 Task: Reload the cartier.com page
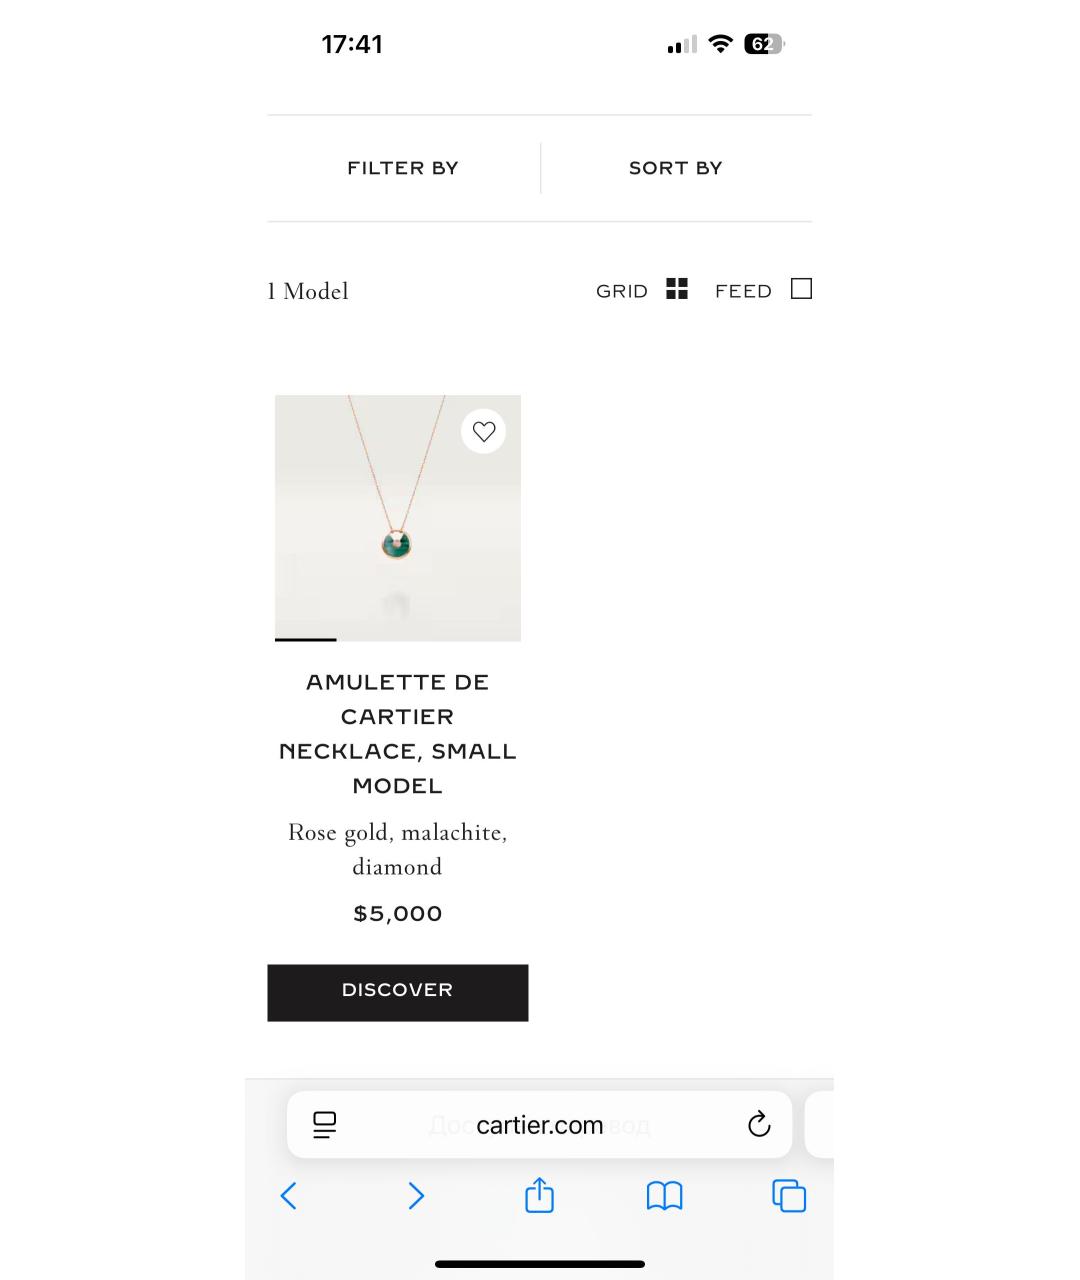pyautogui.click(x=759, y=1125)
